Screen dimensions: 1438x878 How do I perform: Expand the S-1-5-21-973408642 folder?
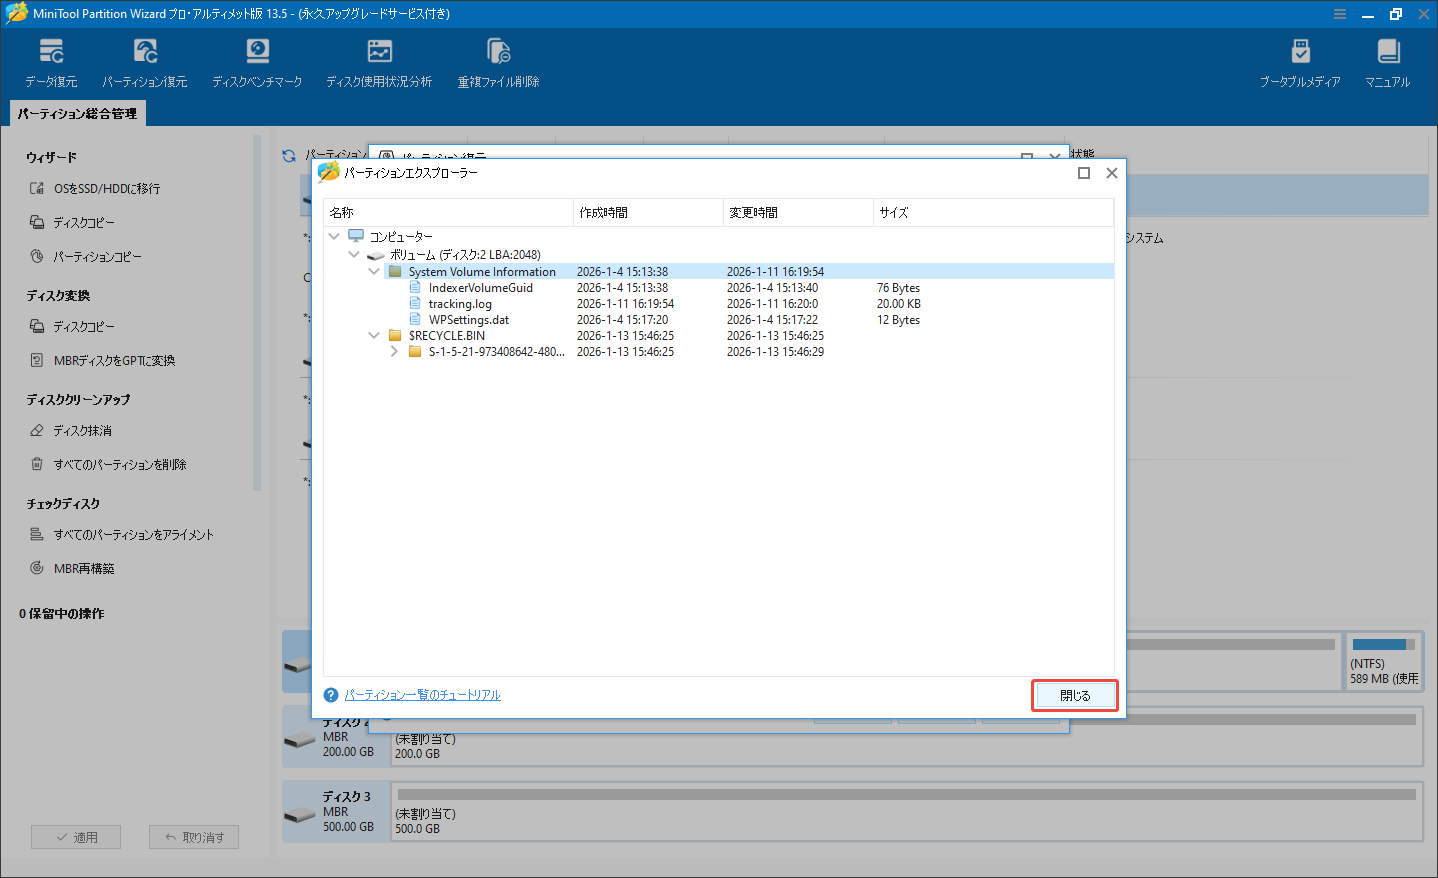[x=393, y=351]
